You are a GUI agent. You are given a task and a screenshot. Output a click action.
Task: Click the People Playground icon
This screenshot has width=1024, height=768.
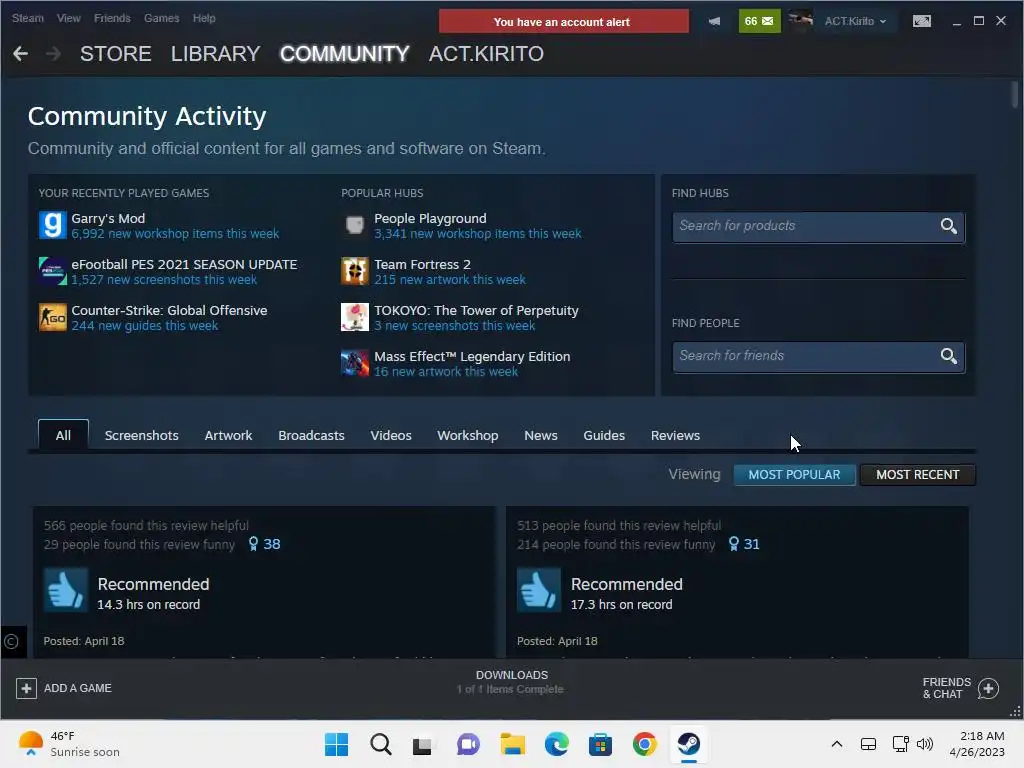click(355, 225)
